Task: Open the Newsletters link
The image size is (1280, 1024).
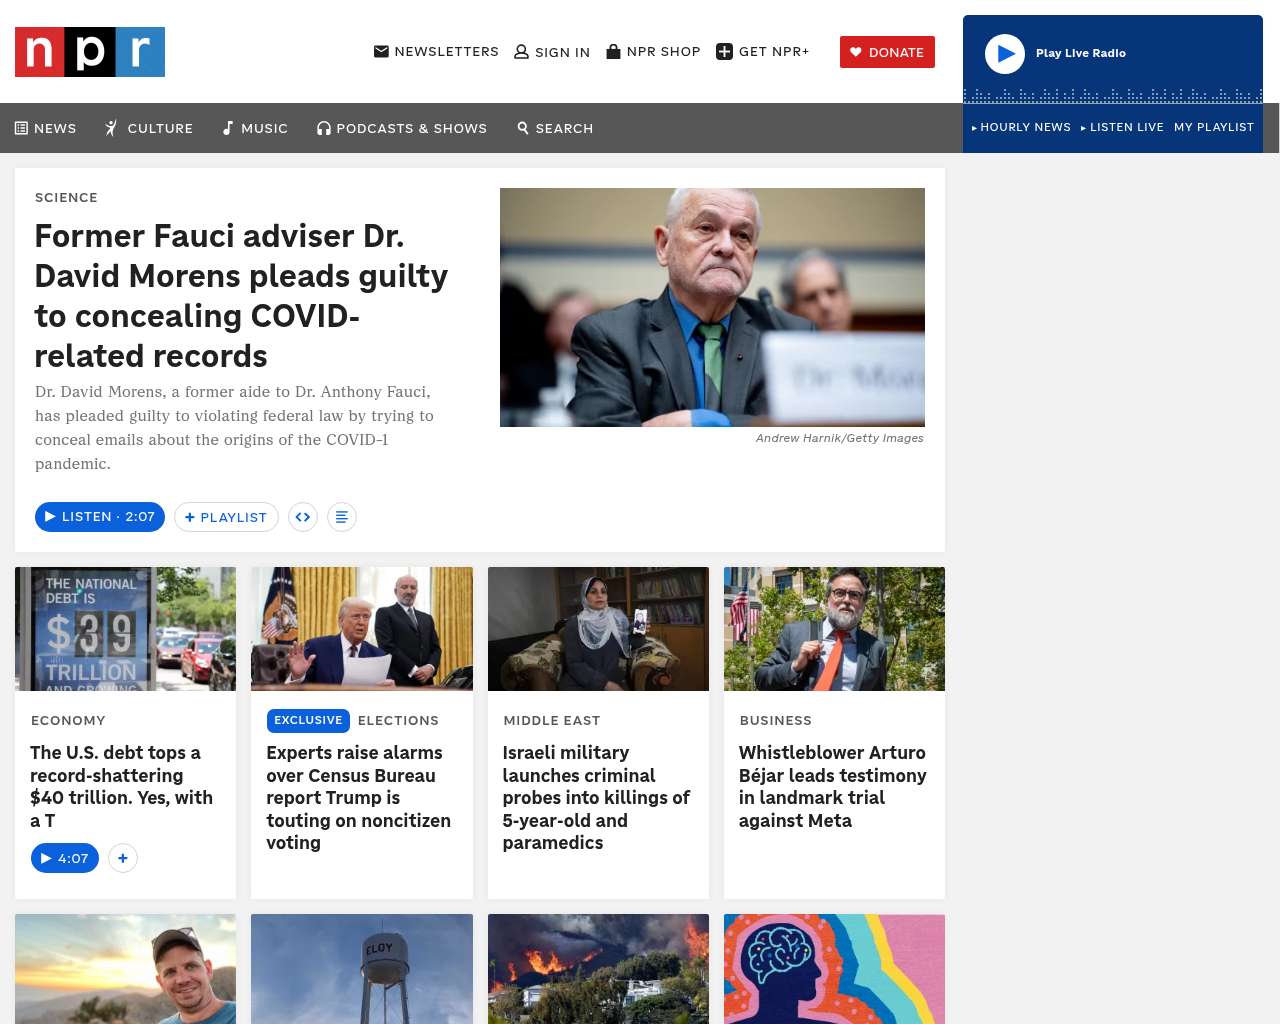Action: (436, 51)
